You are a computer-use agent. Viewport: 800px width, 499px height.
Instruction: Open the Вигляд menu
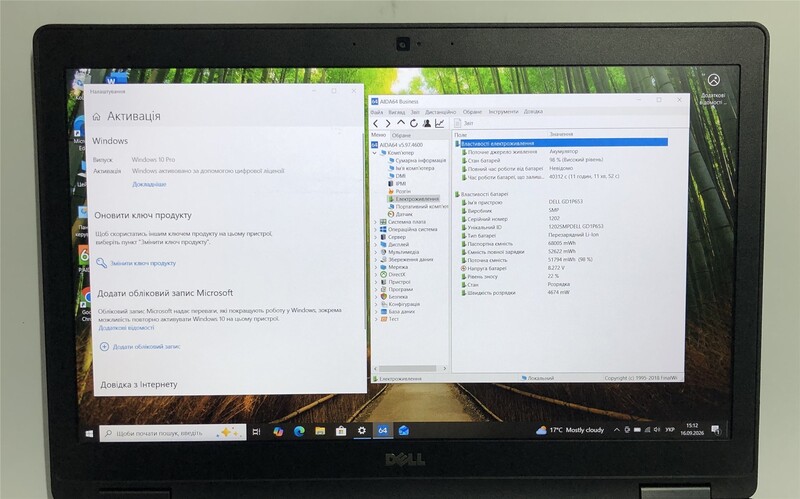point(396,112)
